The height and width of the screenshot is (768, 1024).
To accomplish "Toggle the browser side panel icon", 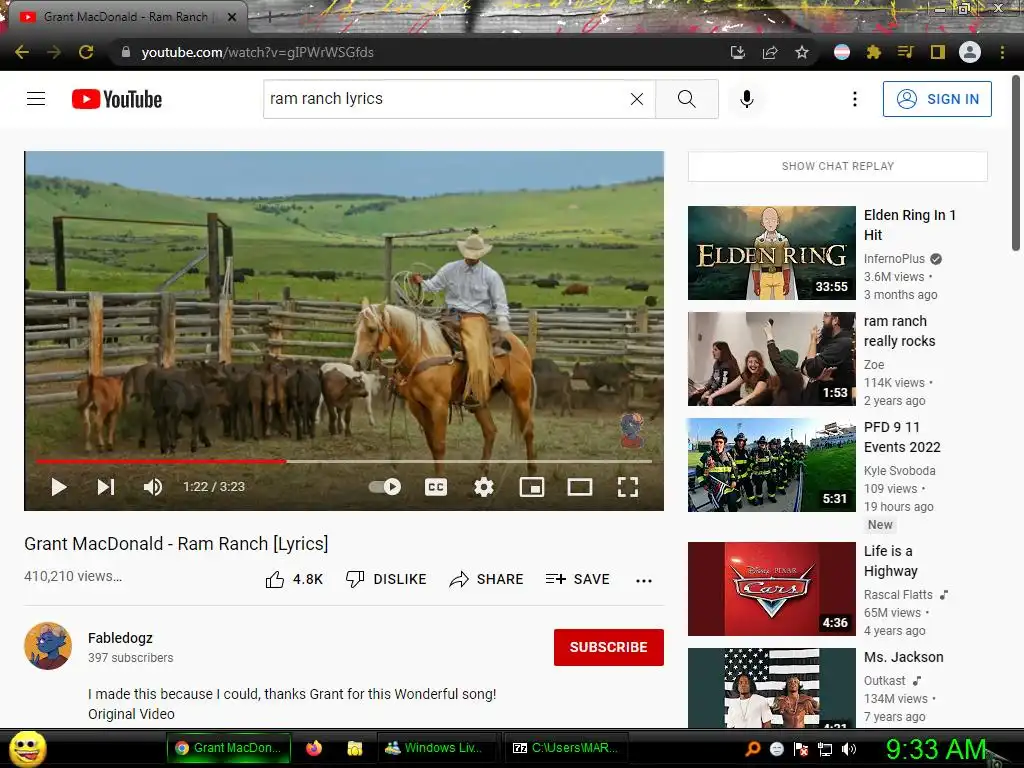I will pyautogui.click(x=937, y=52).
